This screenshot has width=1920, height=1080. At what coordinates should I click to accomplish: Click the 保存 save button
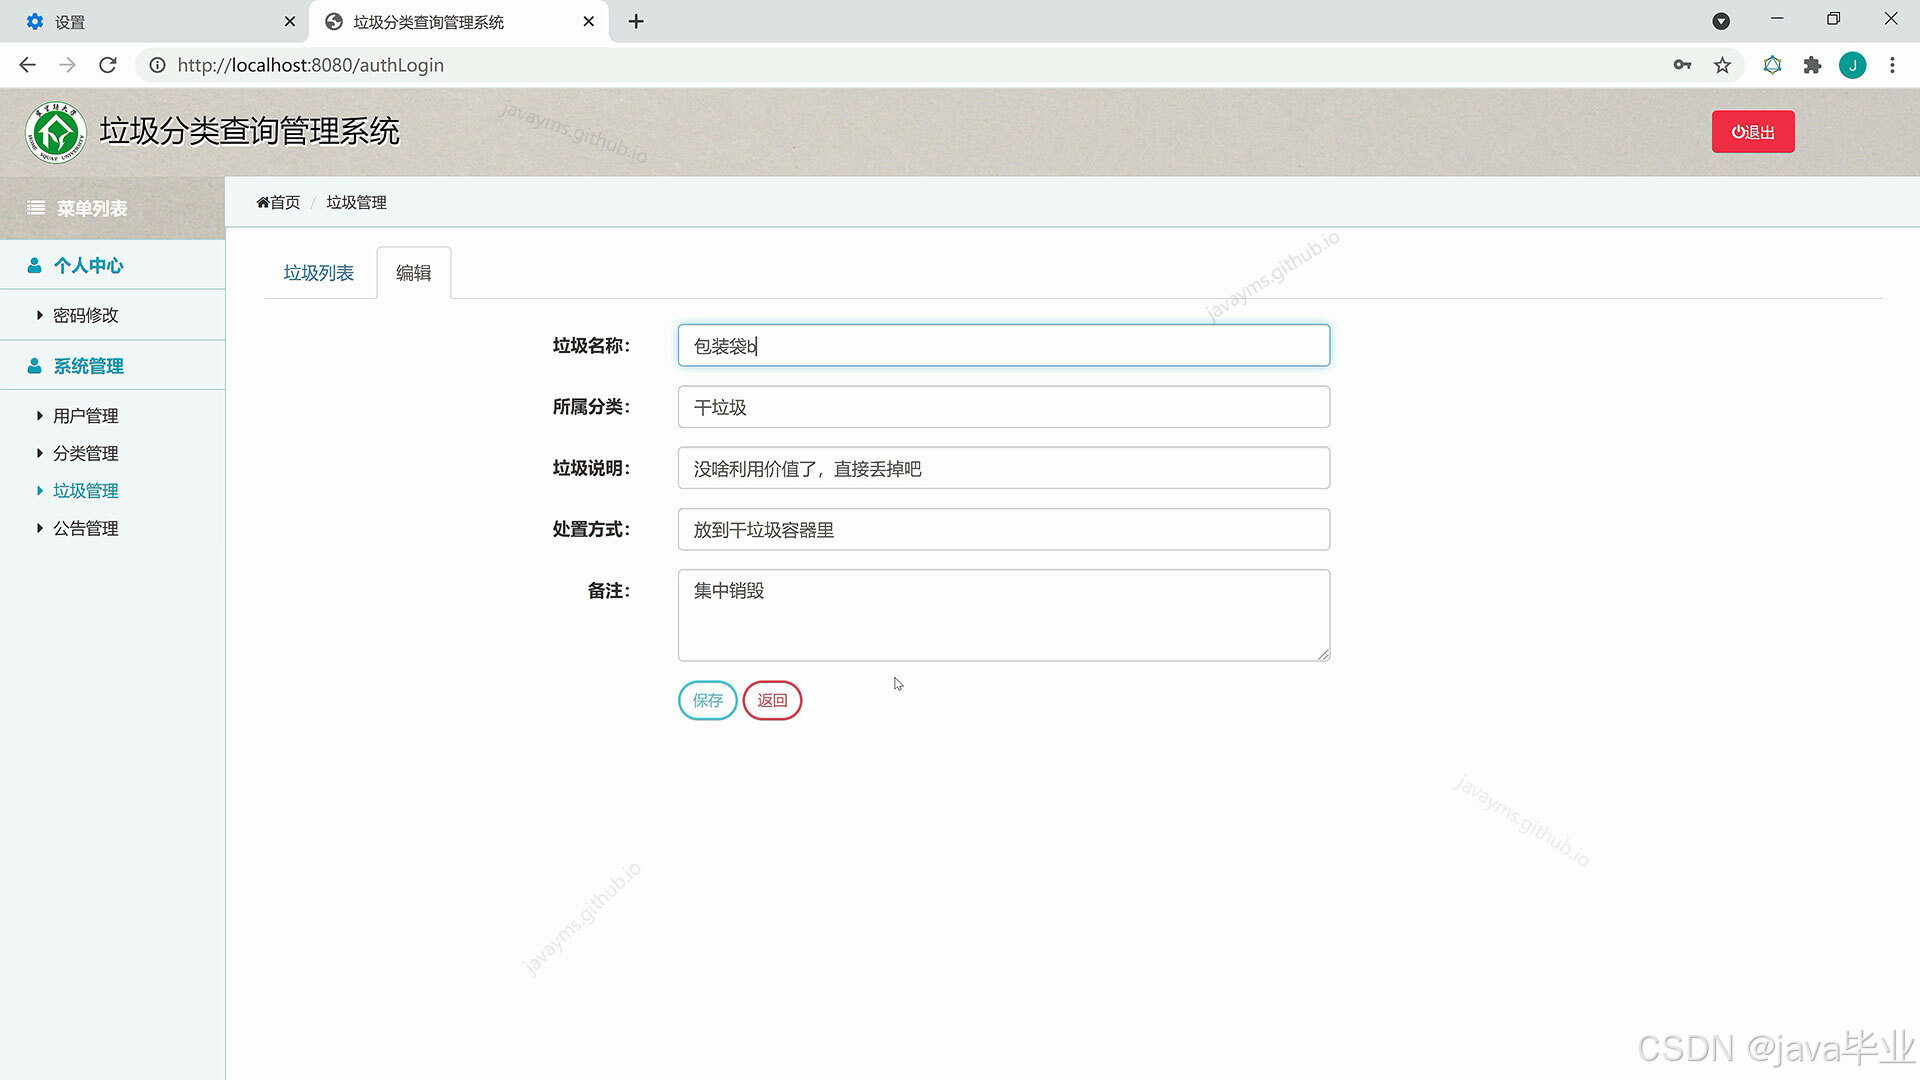click(x=707, y=700)
